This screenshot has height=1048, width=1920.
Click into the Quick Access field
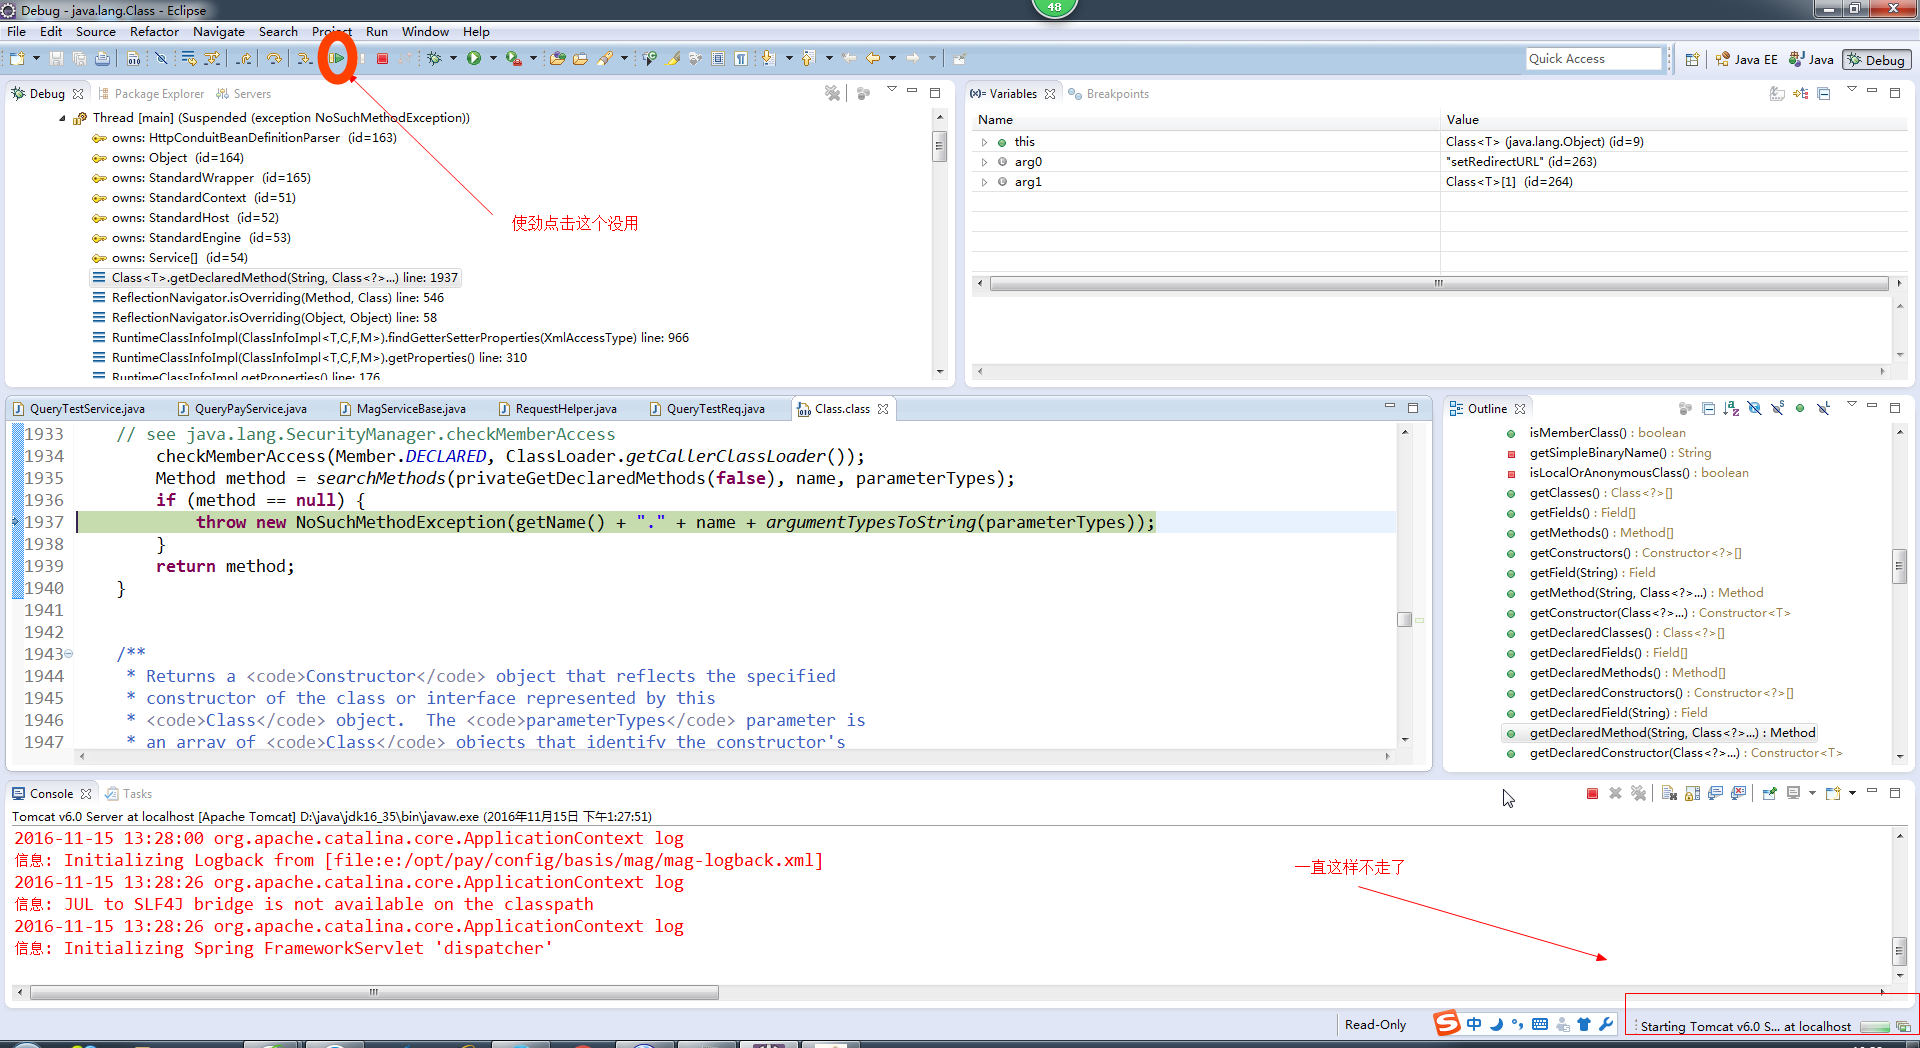(x=1594, y=59)
